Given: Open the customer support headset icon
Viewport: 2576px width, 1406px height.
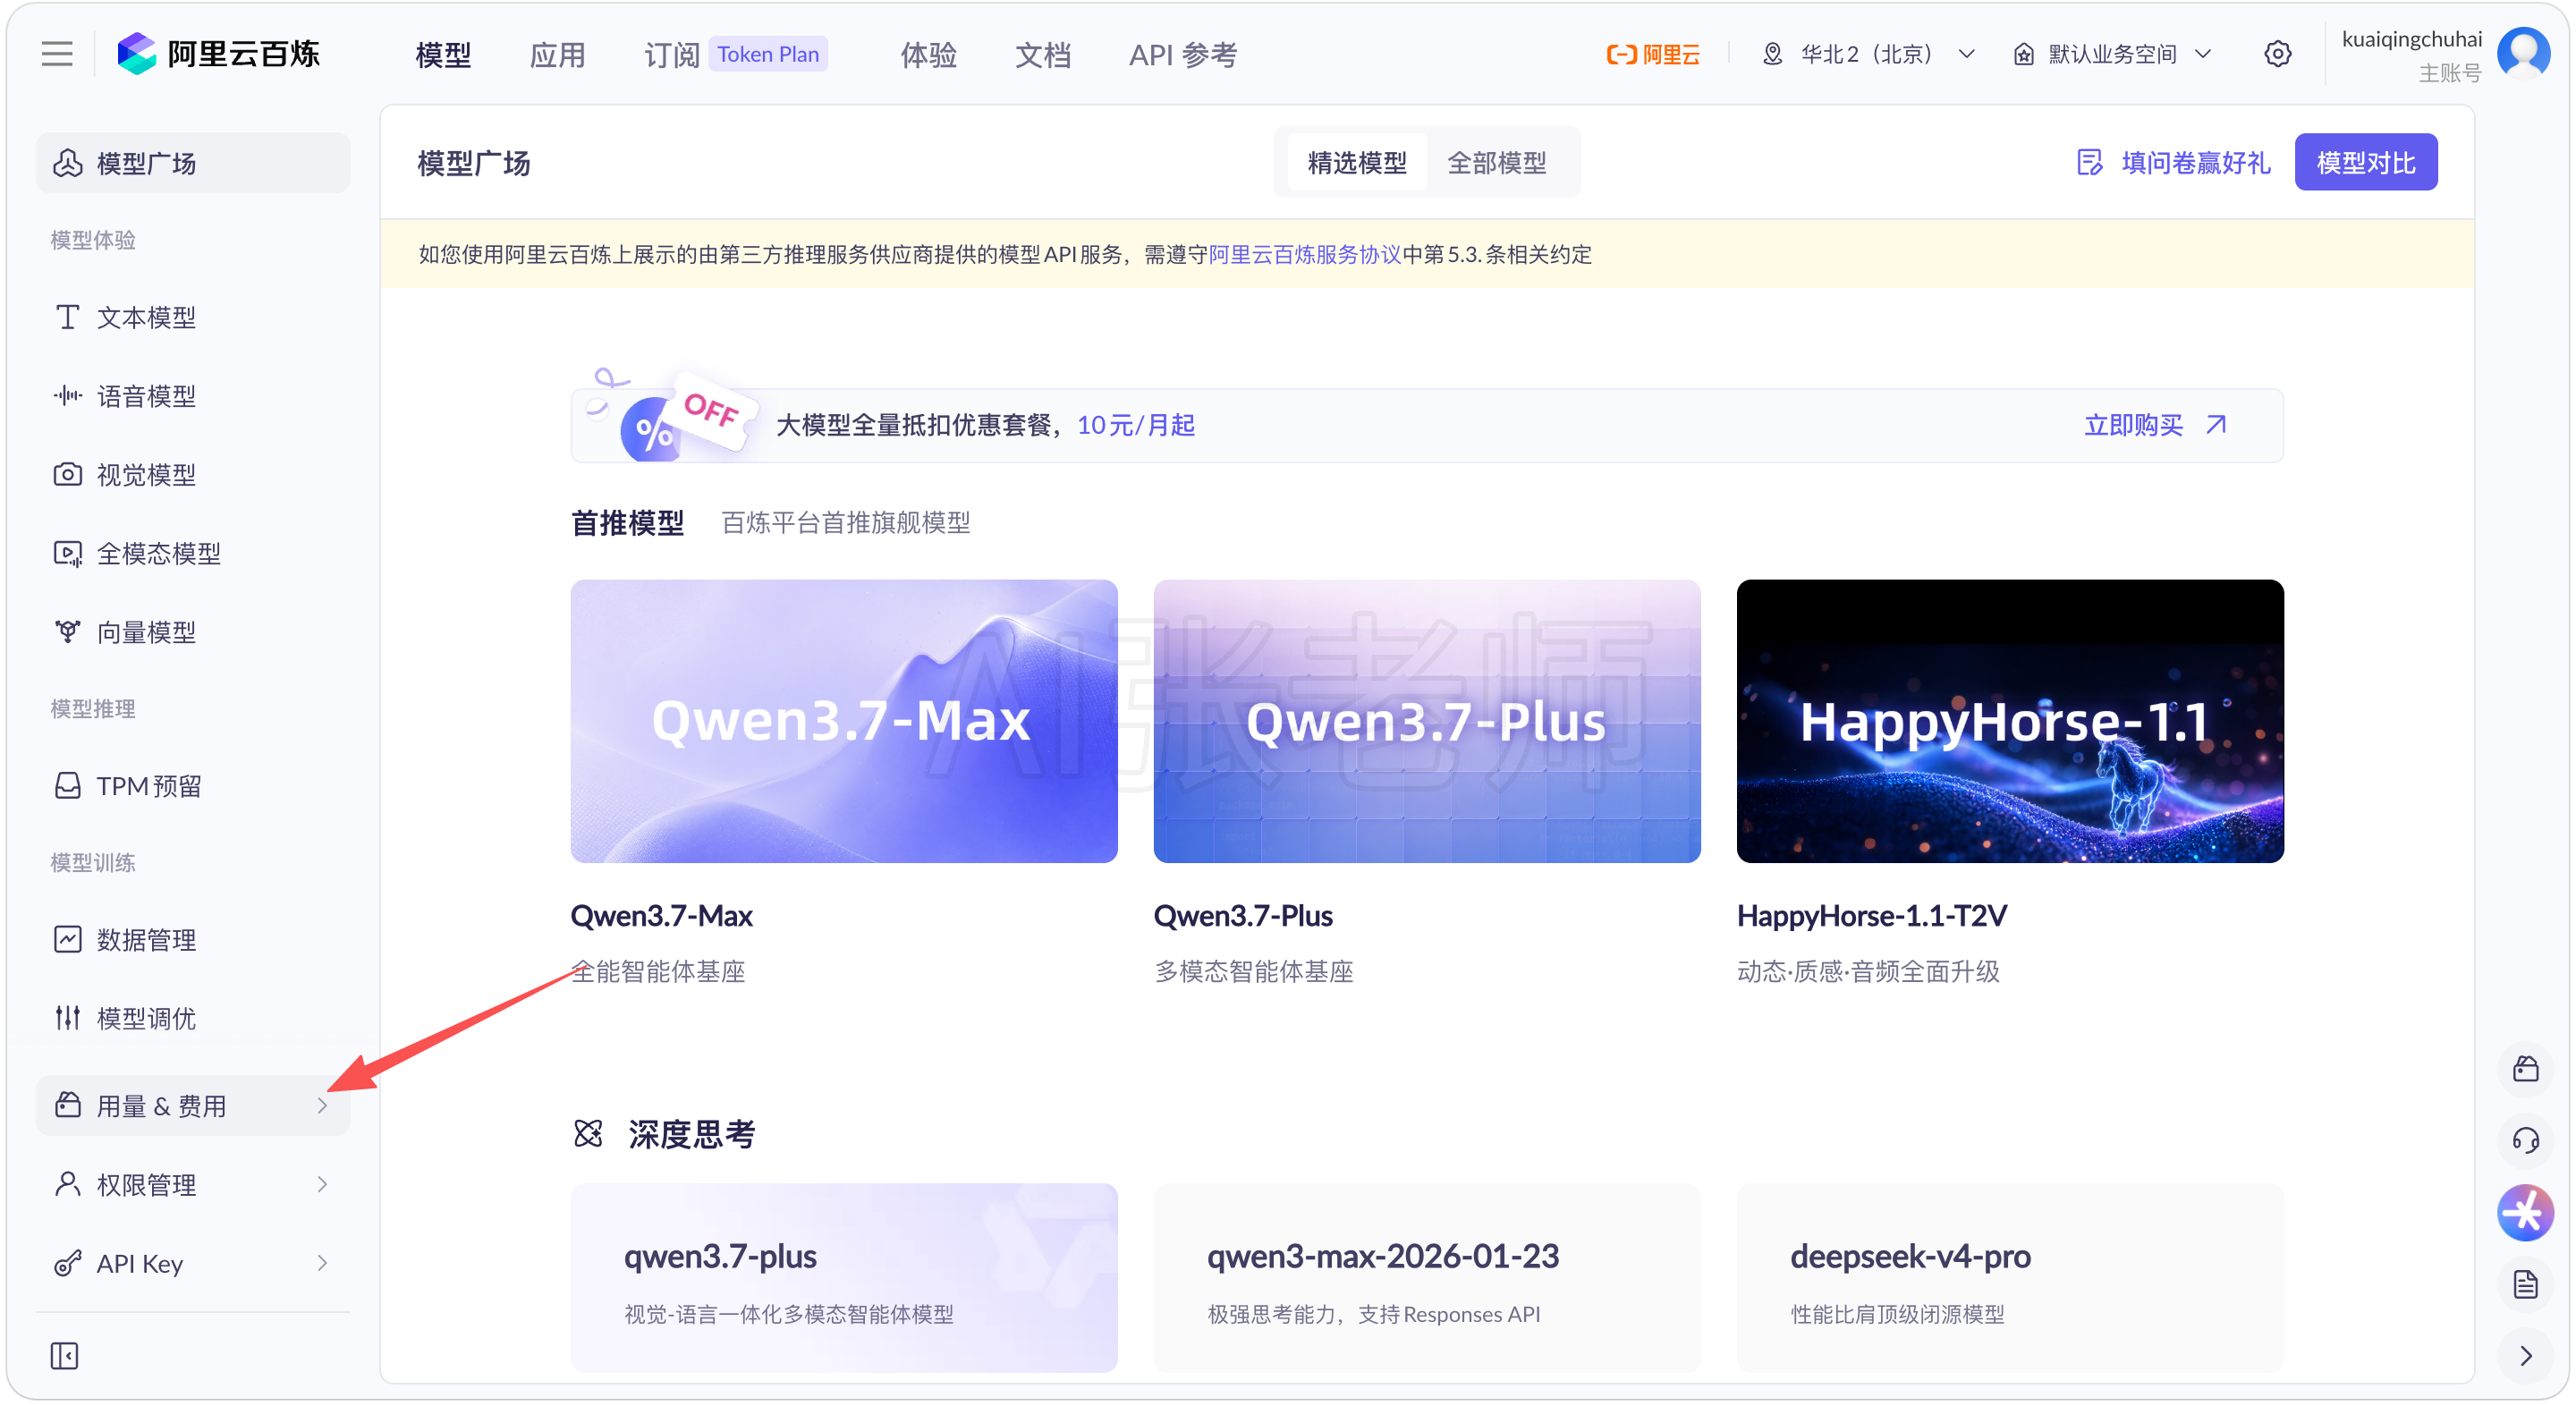Looking at the screenshot, I should [2526, 1140].
